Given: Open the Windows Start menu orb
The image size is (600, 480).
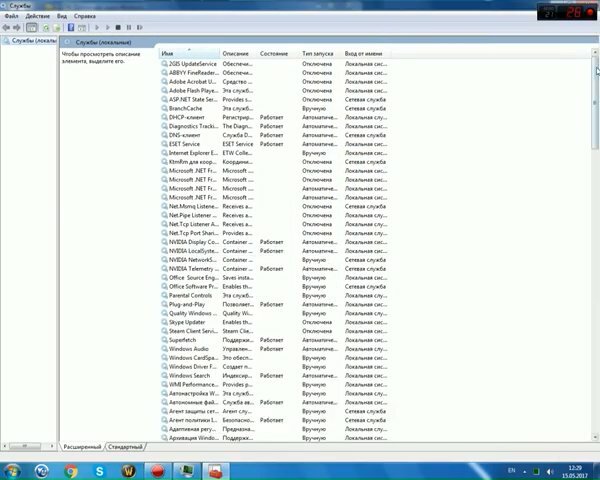Looking at the screenshot, I should (12, 471).
